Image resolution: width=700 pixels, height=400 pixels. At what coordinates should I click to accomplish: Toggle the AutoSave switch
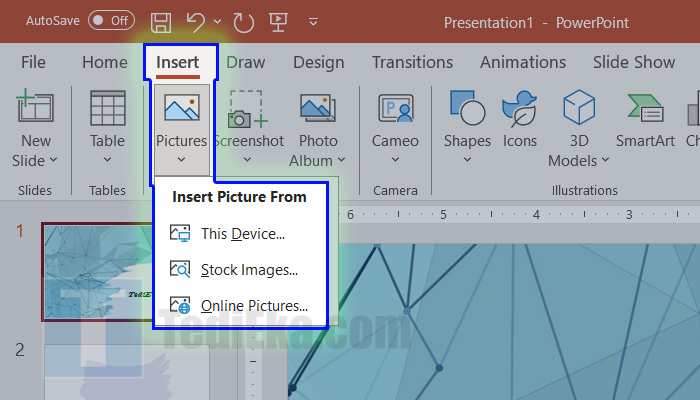click(111, 21)
